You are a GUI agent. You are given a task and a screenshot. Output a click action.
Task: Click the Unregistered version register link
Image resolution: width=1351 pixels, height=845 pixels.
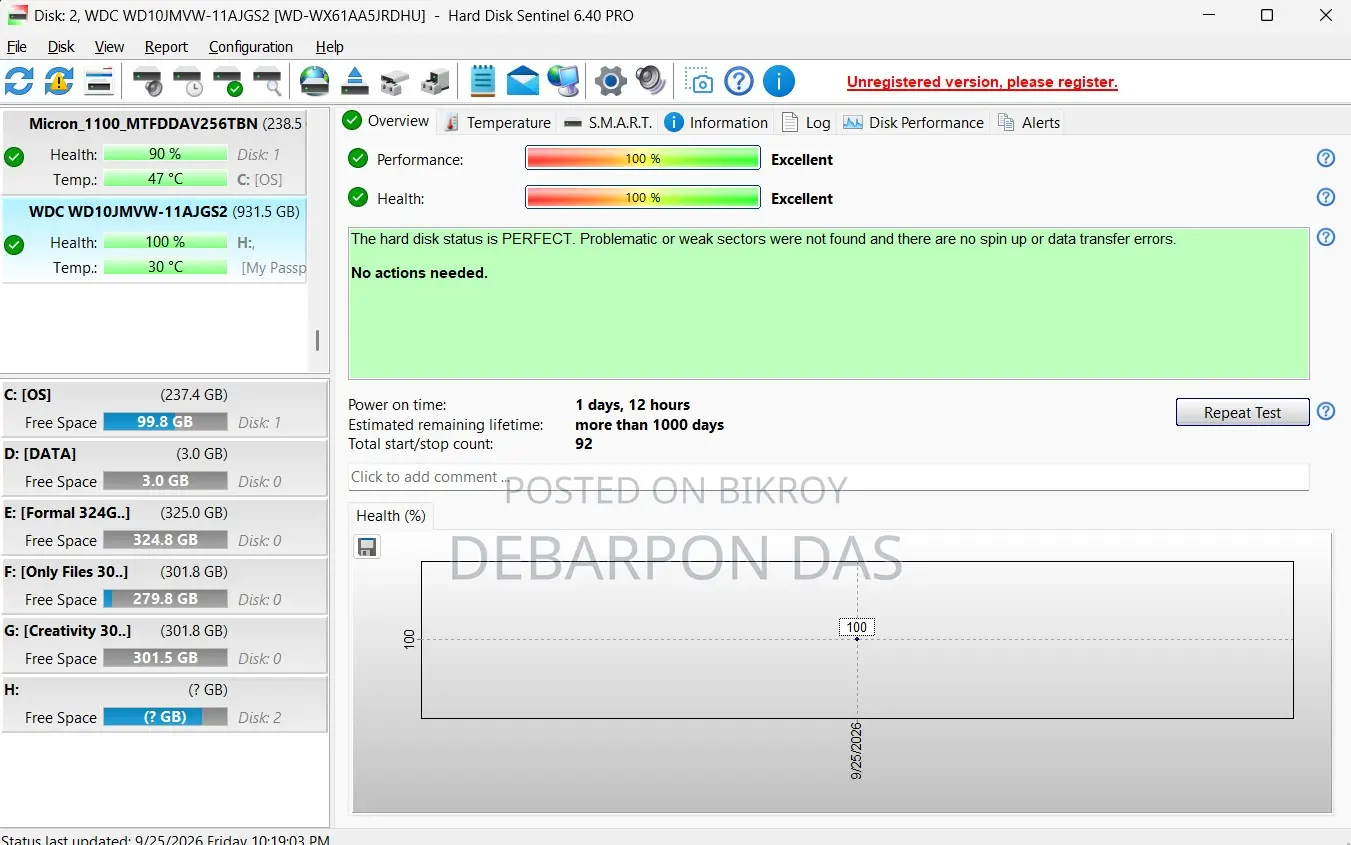(982, 82)
